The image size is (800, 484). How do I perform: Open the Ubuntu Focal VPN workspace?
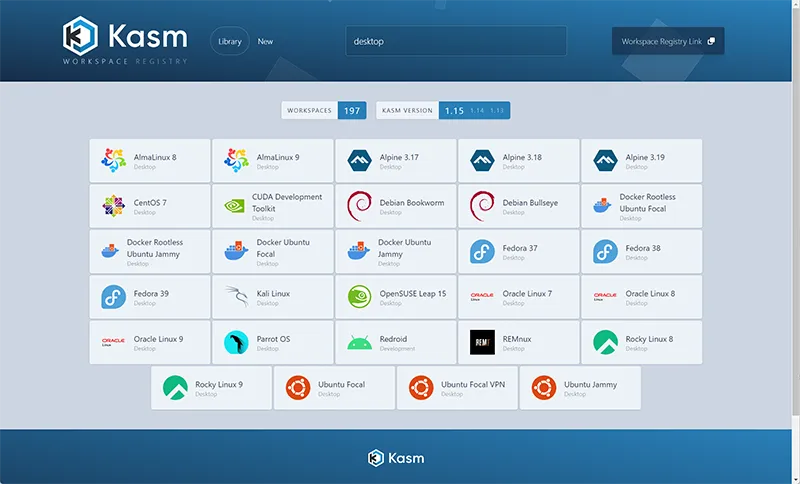(457, 388)
